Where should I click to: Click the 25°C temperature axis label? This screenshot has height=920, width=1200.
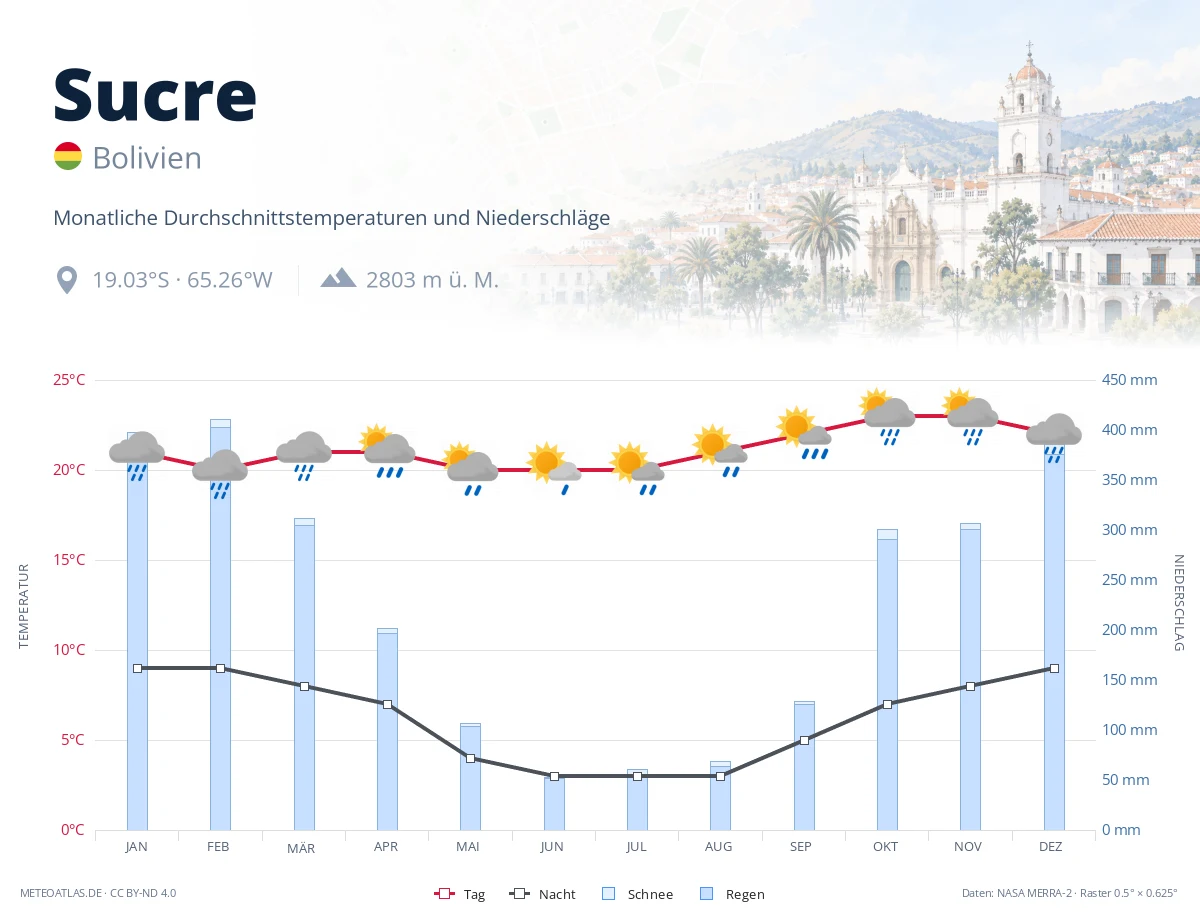tap(69, 380)
